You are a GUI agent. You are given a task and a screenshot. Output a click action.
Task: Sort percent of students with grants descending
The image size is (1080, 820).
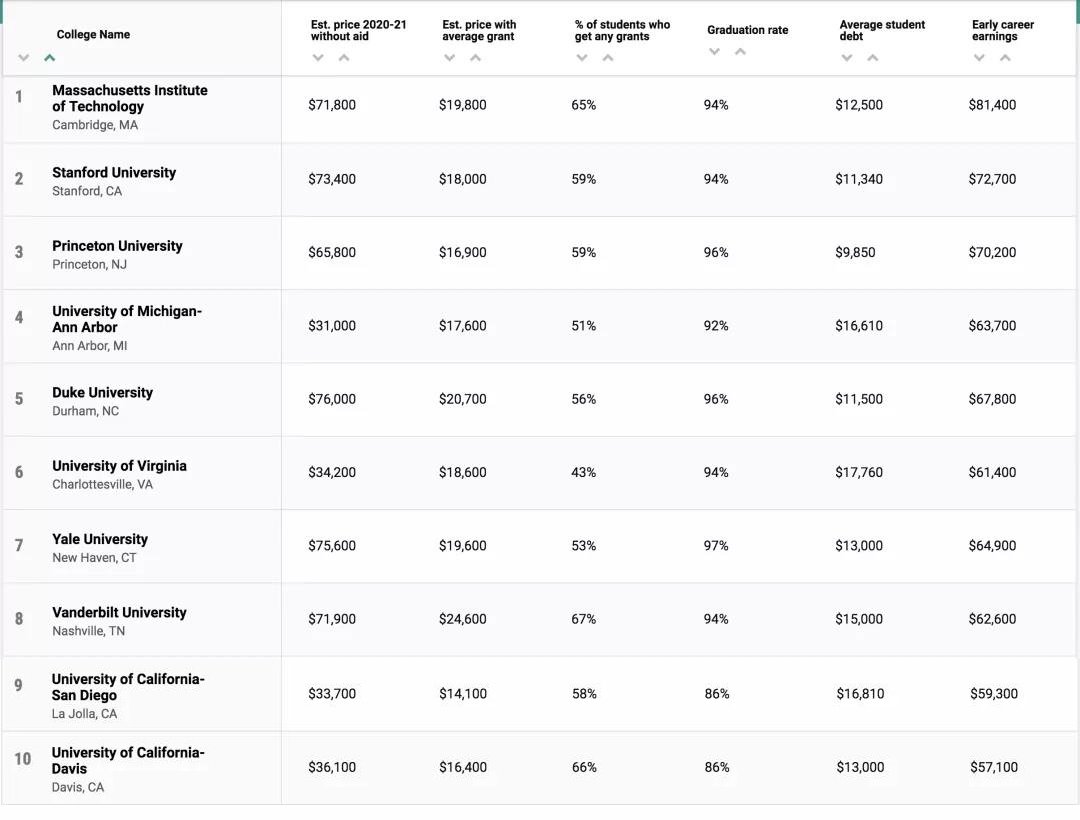tap(582, 58)
